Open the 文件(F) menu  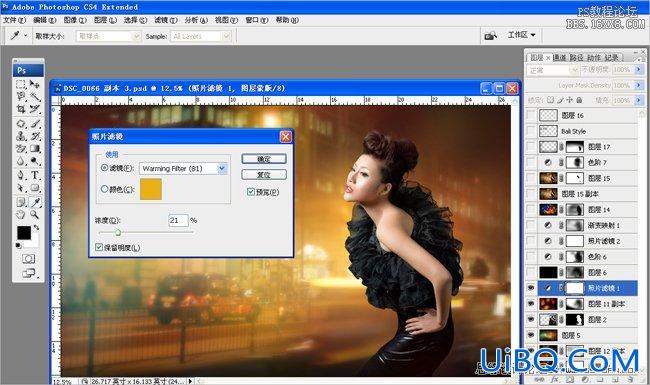click(x=15, y=20)
